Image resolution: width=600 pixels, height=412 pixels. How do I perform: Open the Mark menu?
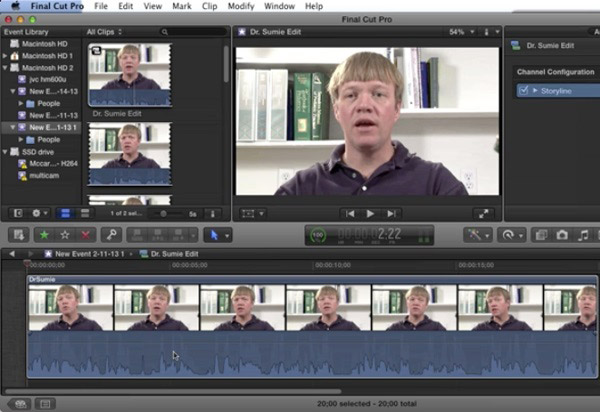coord(182,6)
